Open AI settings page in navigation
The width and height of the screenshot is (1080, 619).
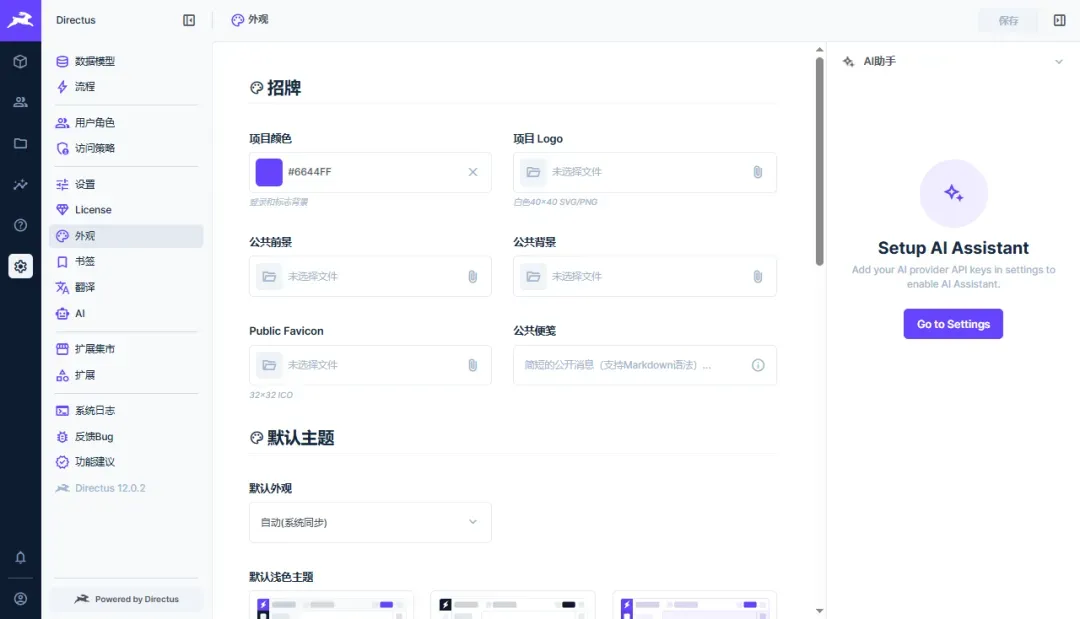tap(126, 313)
